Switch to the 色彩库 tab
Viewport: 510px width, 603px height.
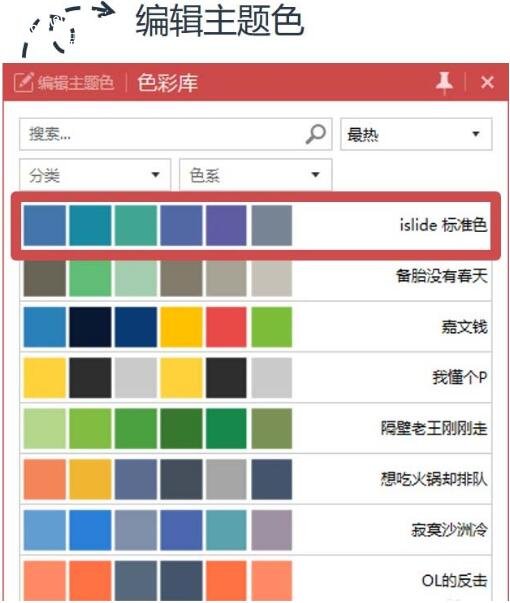pyautogui.click(x=167, y=83)
